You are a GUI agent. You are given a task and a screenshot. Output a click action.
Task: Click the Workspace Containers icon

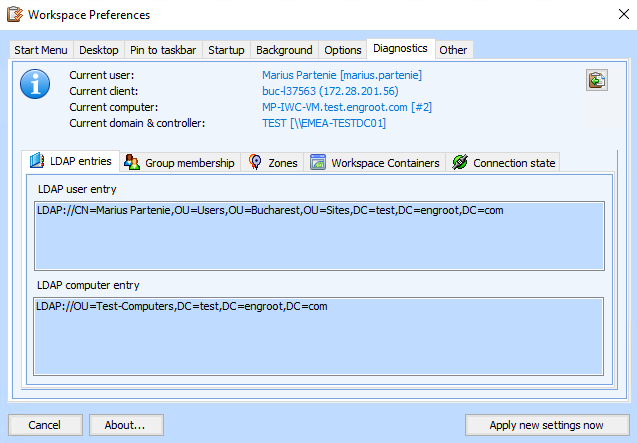pos(318,162)
